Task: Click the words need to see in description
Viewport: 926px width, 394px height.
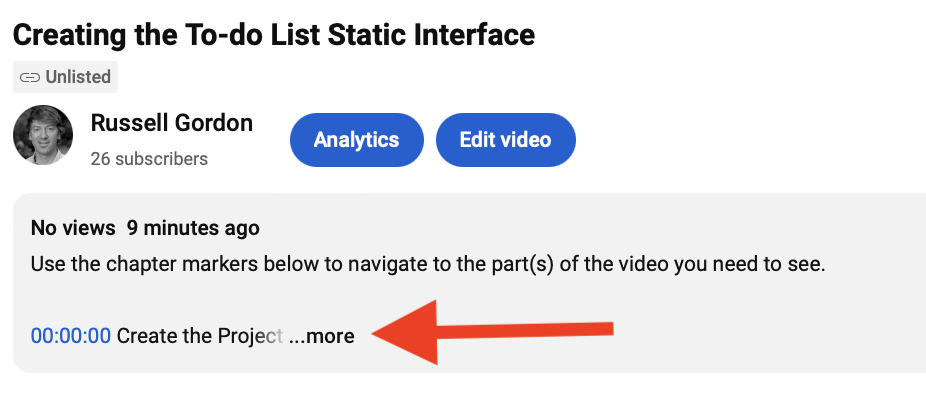Action: tap(777, 264)
